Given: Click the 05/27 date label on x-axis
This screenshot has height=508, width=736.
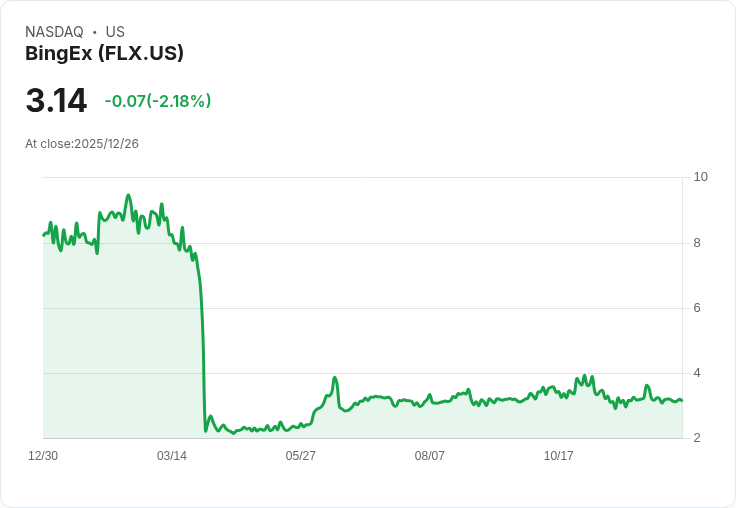Looking at the screenshot, I should coord(300,456).
